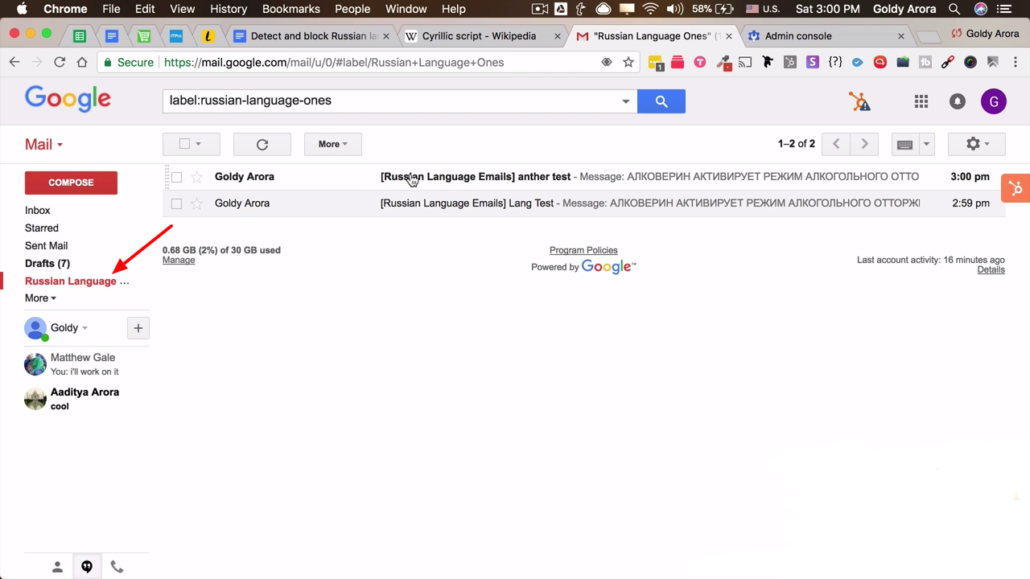
Task: Click the input tools keyboard icon
Action: 905,144
